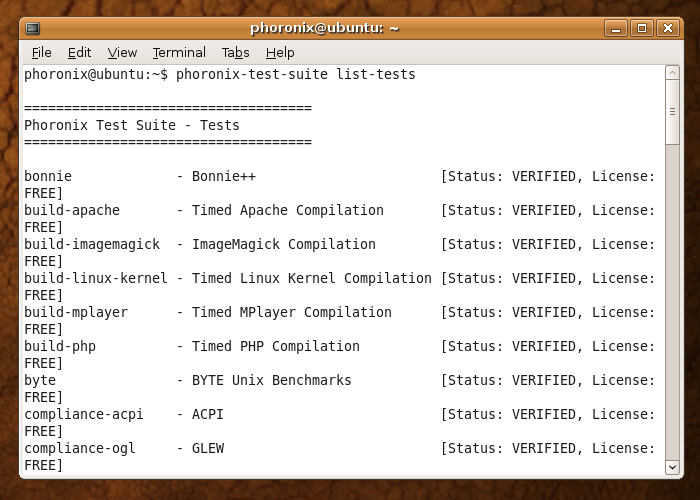Image resolution: width=700 pixels, height=500 pixels.
Task: Click 'Timed Linux Kernel Compilation' text
Action: pyautogui.click(x=312, y=278)
